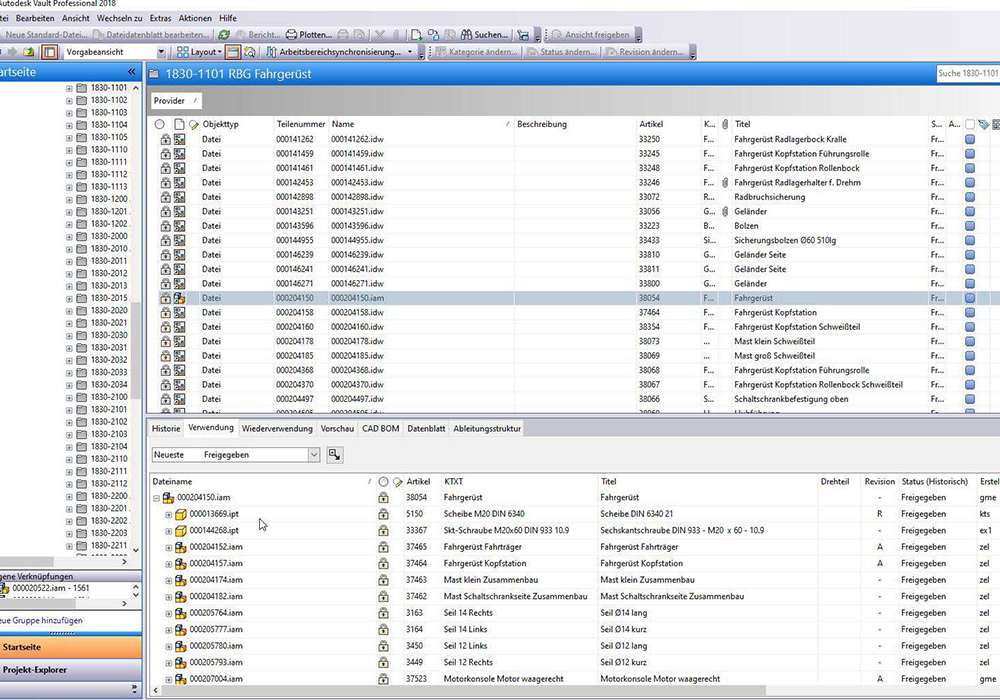Expand the Neueste Freigegeben combo box
This screenshot has width=1000, height=700.
click(x=313, y=455)
